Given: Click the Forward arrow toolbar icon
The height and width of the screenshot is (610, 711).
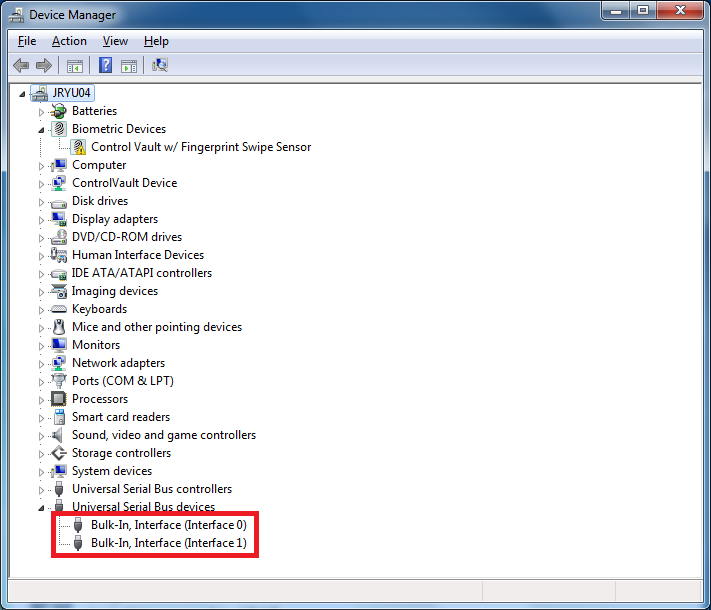Looking at the screenshot, I should tap(44, 65).
